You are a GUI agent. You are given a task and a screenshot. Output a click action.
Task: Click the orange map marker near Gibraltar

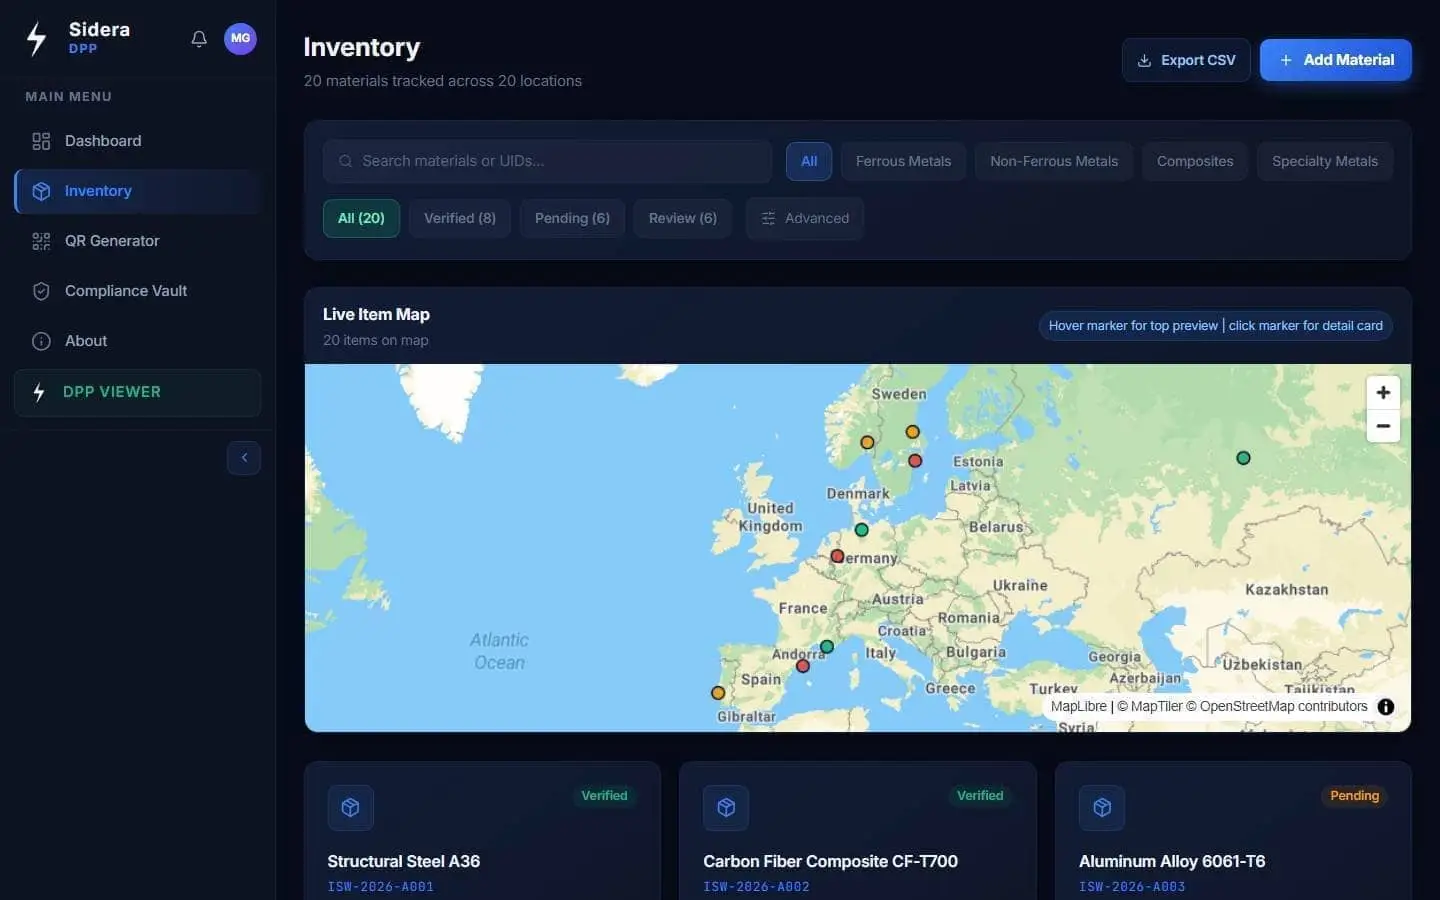coord(718,693)
